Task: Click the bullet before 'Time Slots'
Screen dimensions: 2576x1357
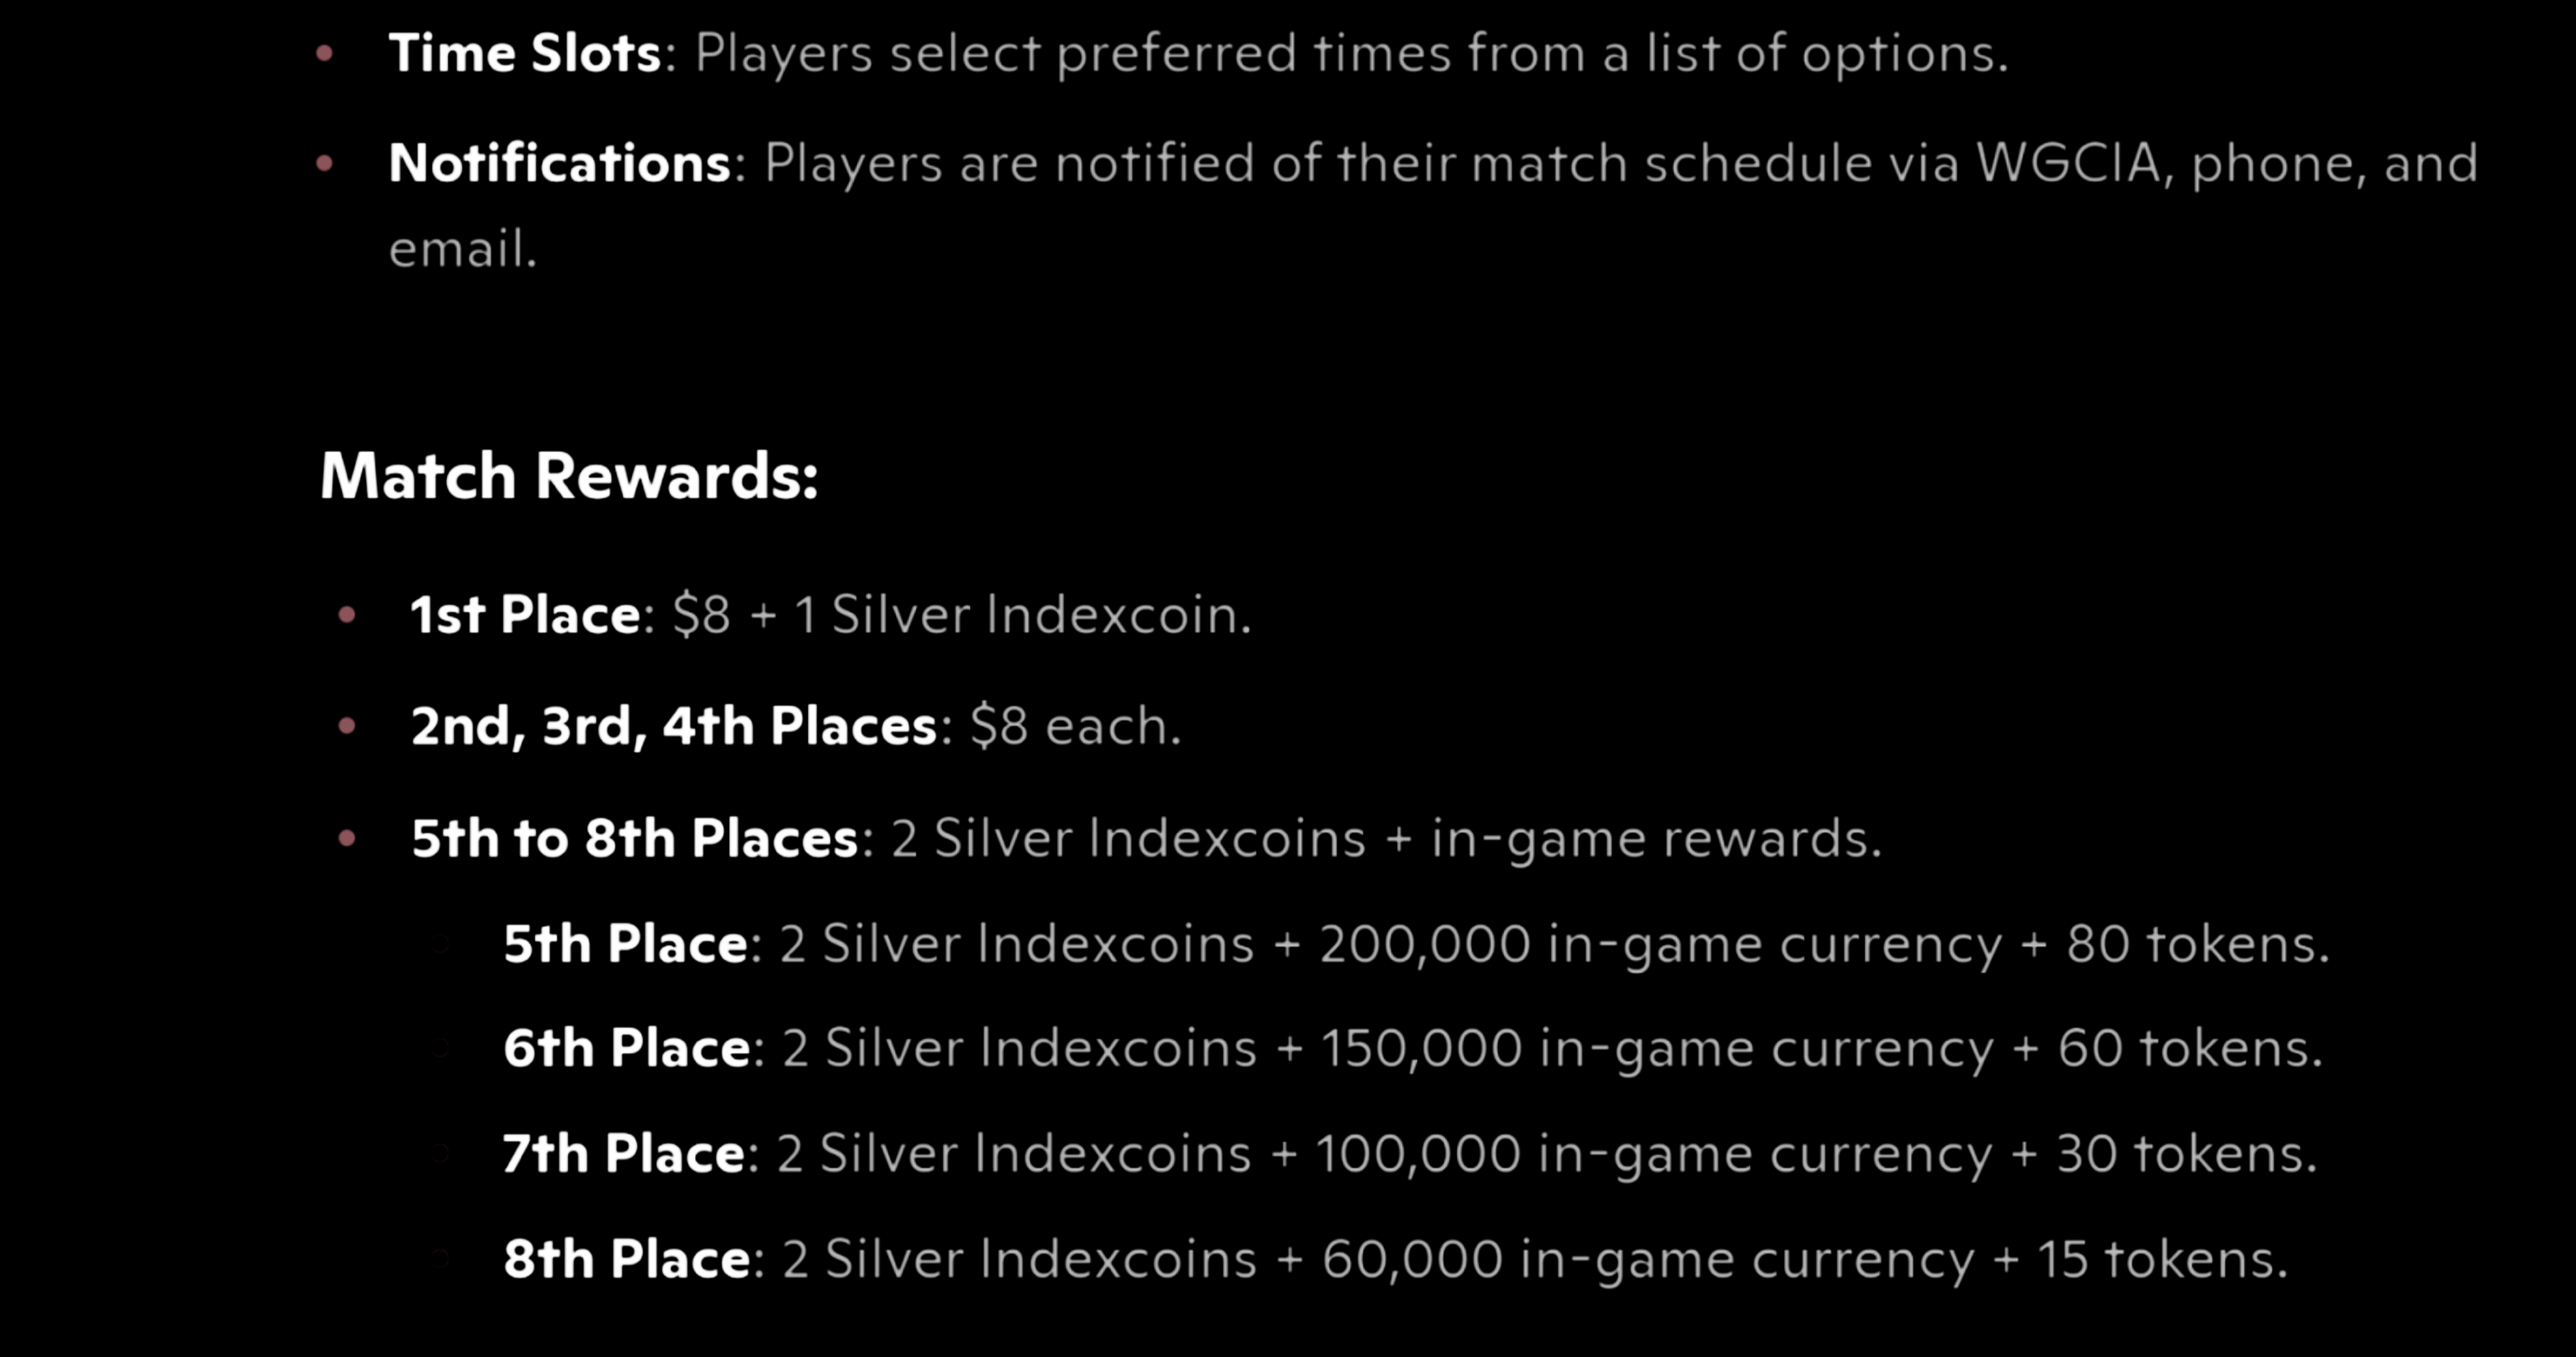Action: pos(324,53)
